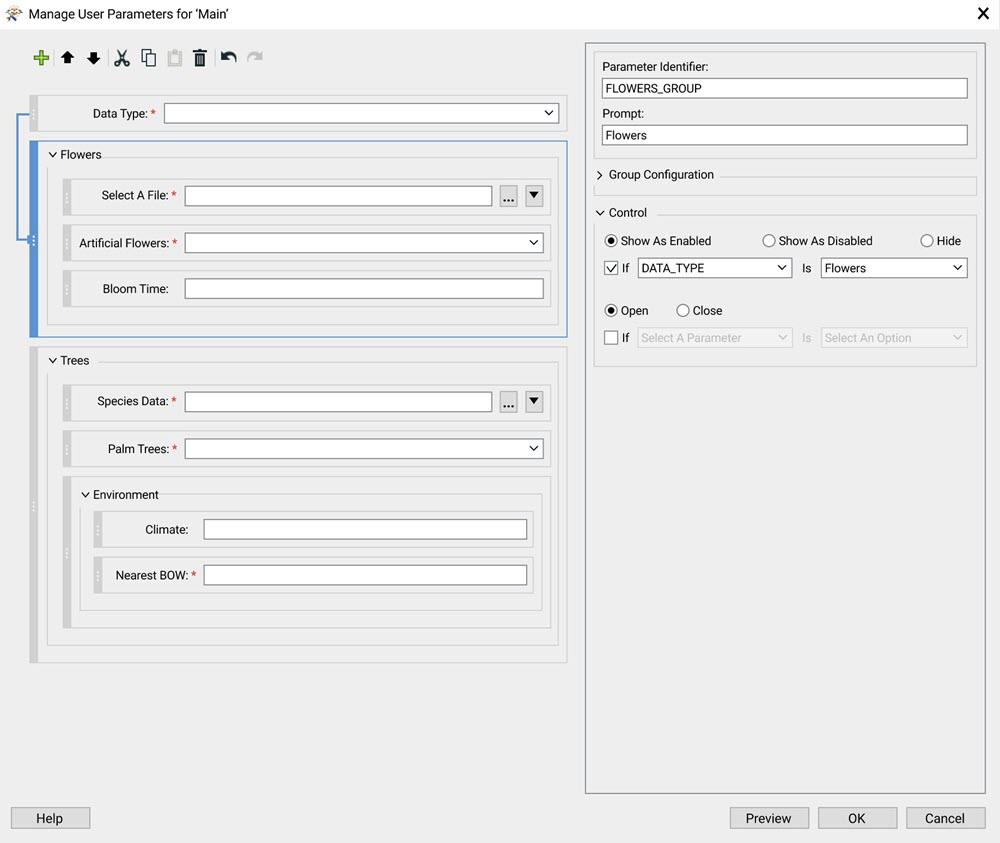Click the Nearest BOW row drag handle

(98, 575)
